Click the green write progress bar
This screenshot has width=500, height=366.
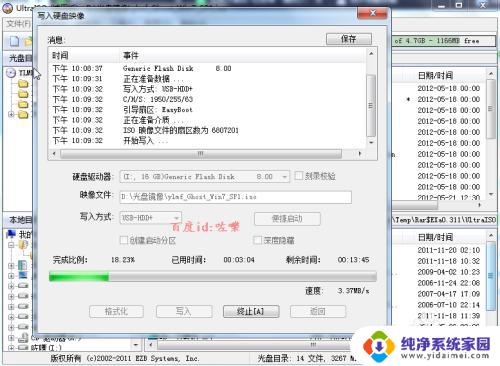click(213, 277)
